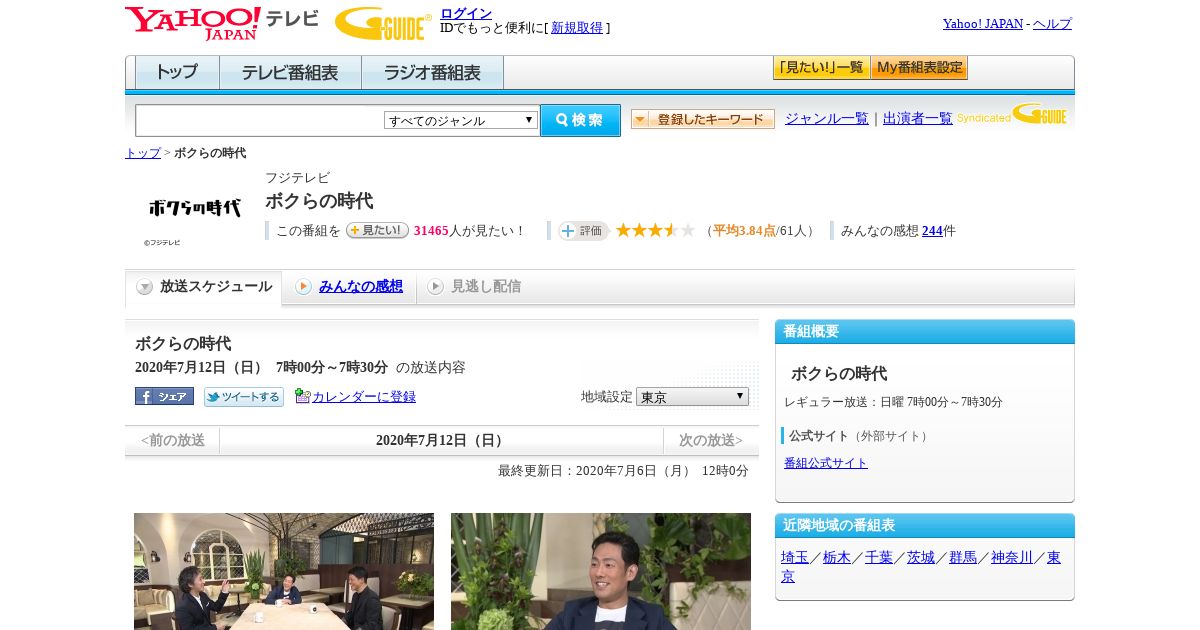Screen dimensions: 1200x630
Task: Click the Syndicated G-GUIDE badge
Action: tap(1012, 115)
